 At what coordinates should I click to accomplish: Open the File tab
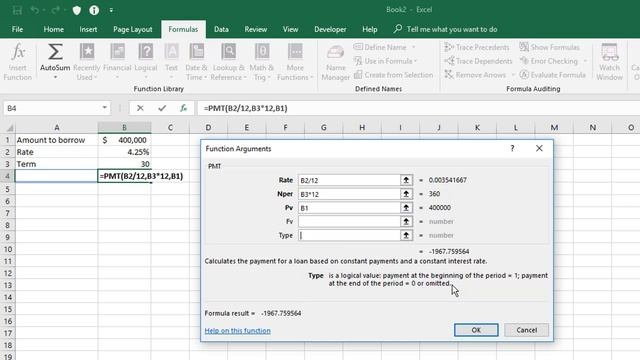18,29
